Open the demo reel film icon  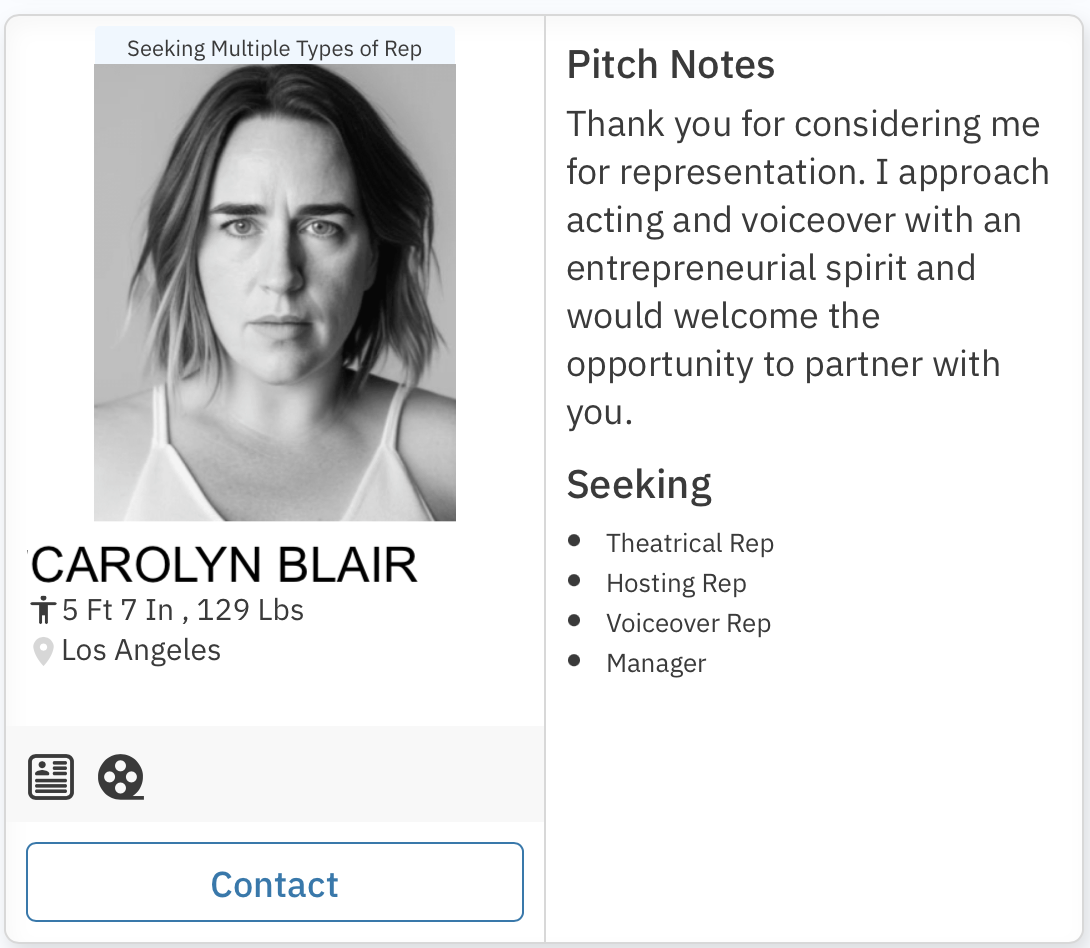pos(121,777)
